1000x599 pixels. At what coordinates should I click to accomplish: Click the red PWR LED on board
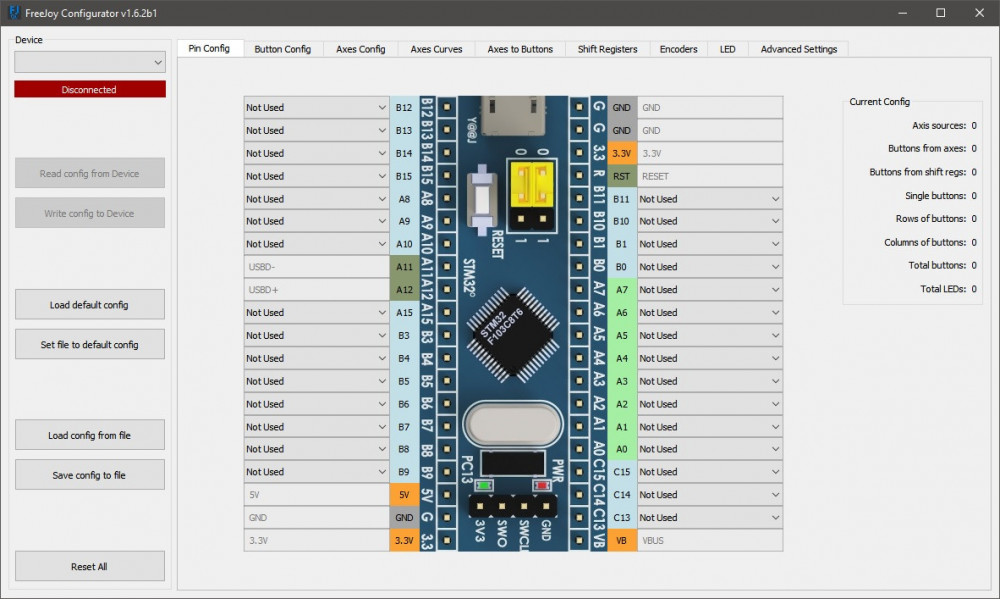[x=541, y=485]
